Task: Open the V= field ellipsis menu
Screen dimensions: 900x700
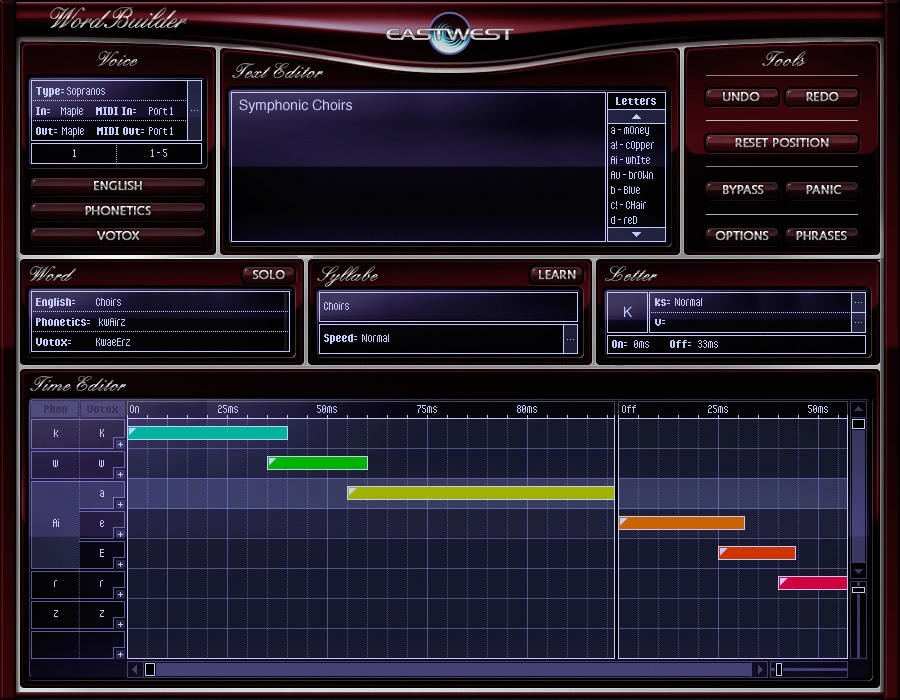Action: [858, 322]
